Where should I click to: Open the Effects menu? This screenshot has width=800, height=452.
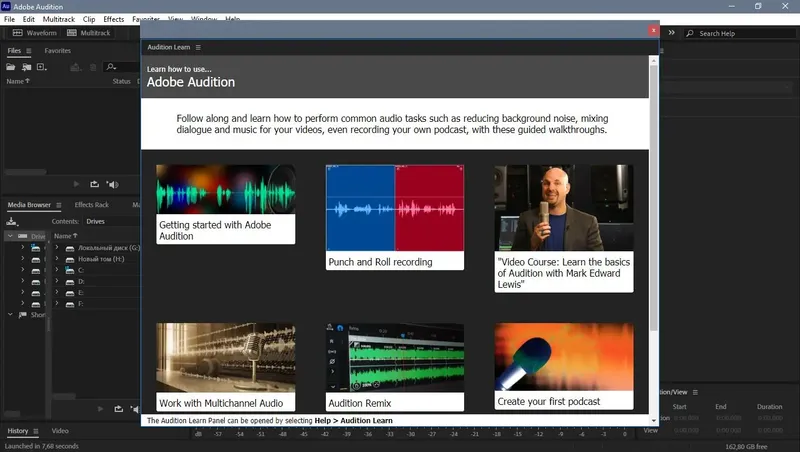113,19
